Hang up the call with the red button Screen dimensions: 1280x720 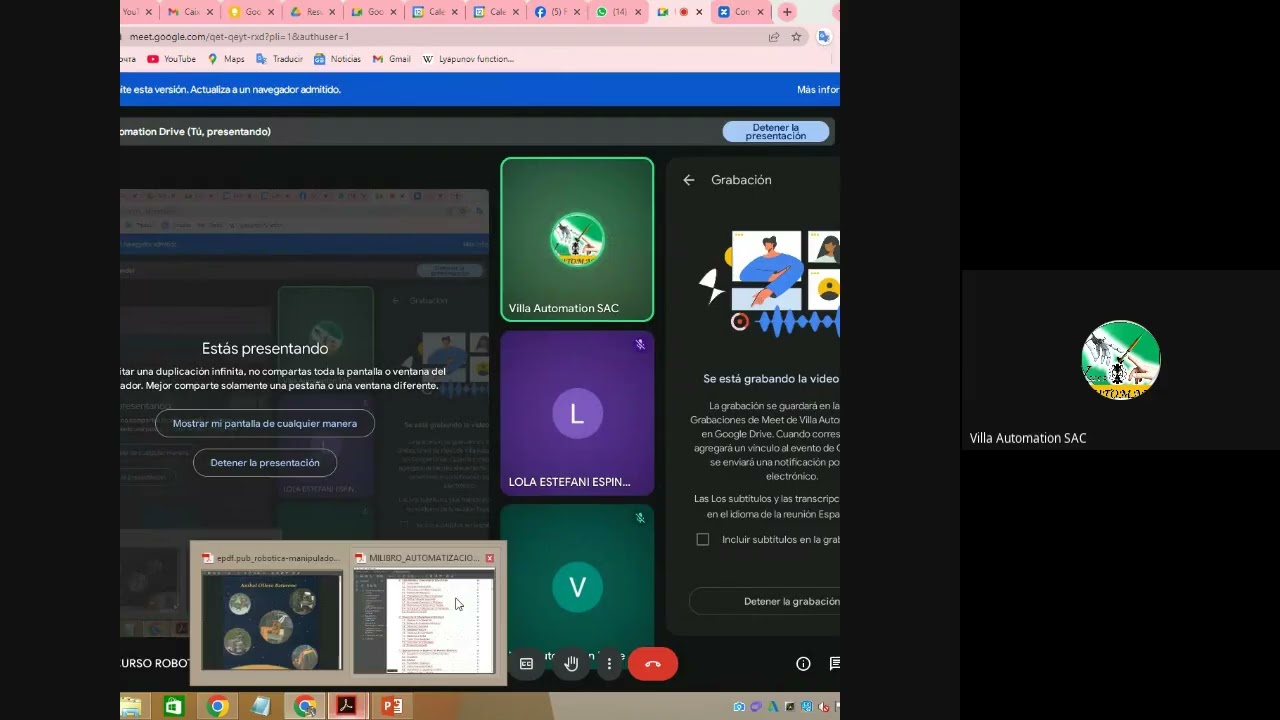(653, 664)
